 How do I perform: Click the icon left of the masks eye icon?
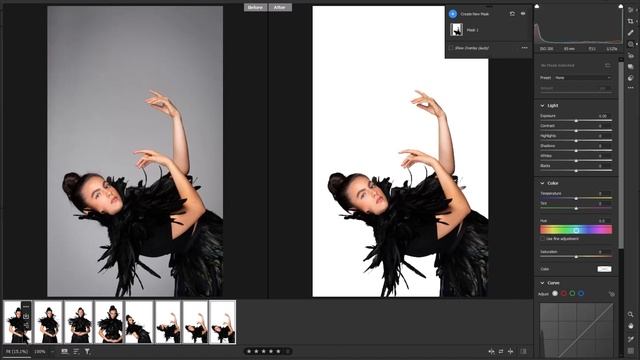pyautogui.click(x=512, y=14)
